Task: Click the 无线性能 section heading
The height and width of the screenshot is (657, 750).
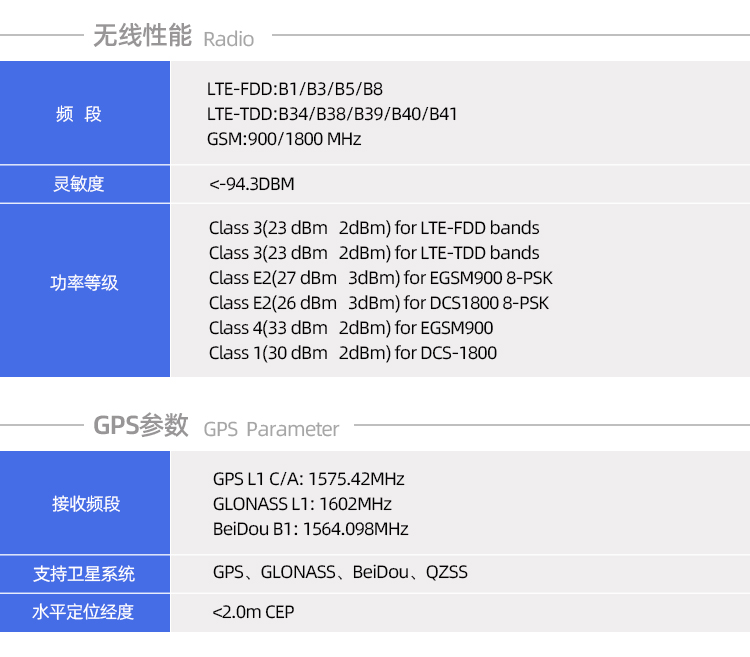Action: point(141,37)
